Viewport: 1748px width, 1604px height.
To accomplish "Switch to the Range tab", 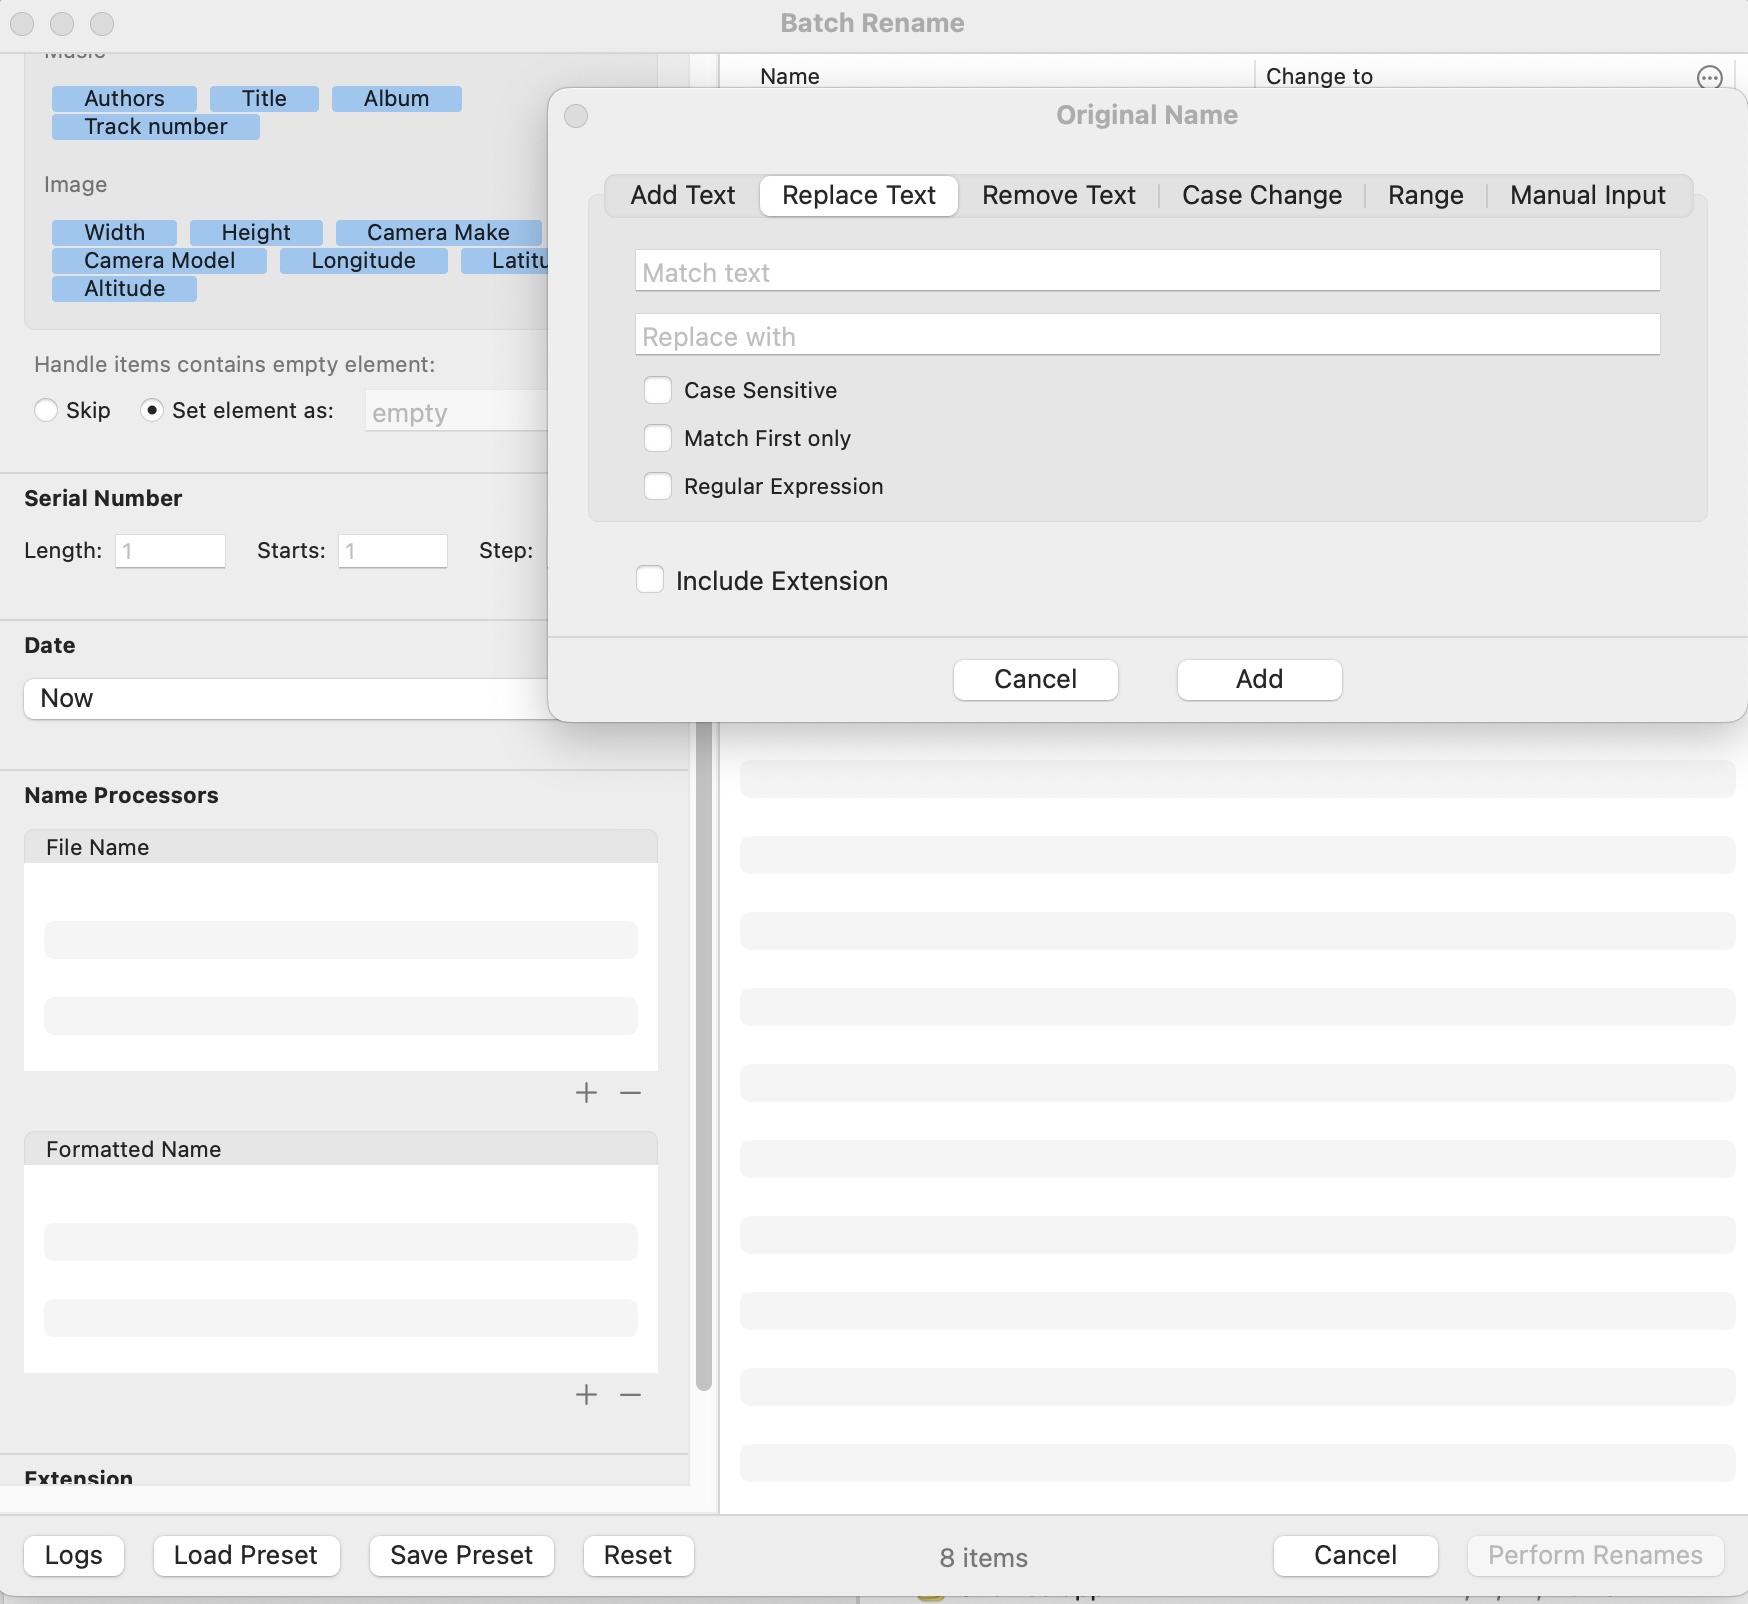I will coord(1426,195).
